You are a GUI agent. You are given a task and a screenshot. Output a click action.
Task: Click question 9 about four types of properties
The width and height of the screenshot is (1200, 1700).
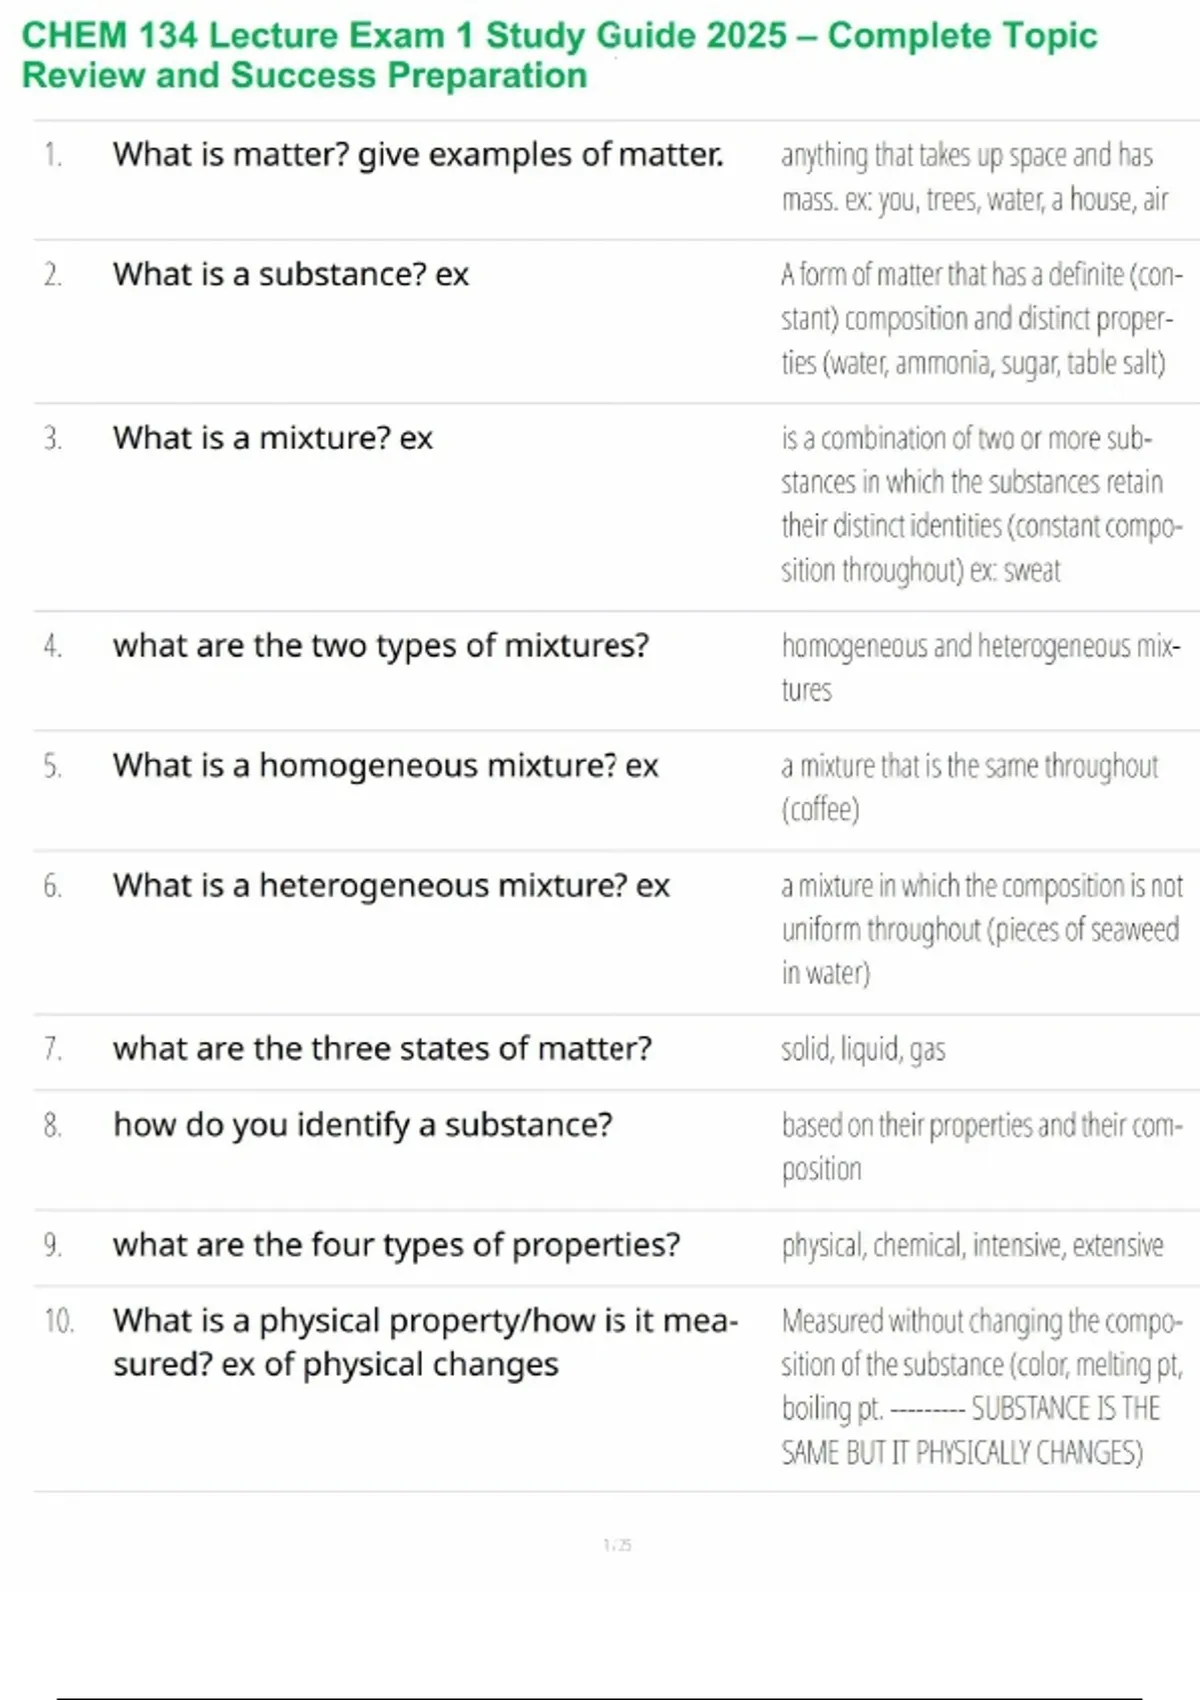[x=396, y=1245]
